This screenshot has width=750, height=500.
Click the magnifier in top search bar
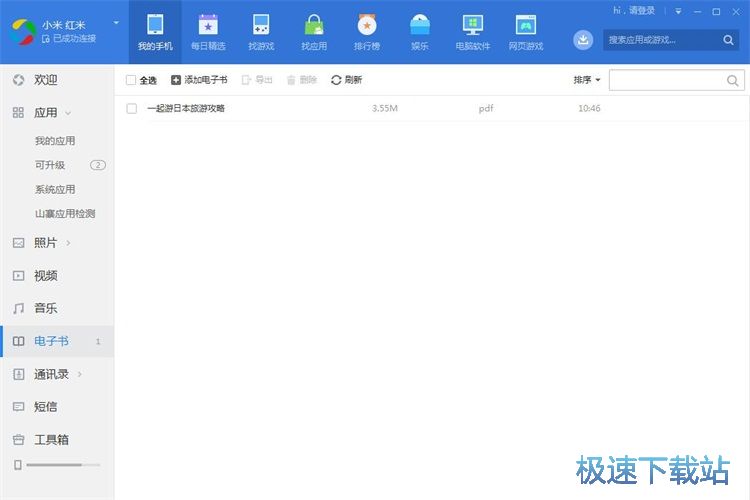pos(728,40)
